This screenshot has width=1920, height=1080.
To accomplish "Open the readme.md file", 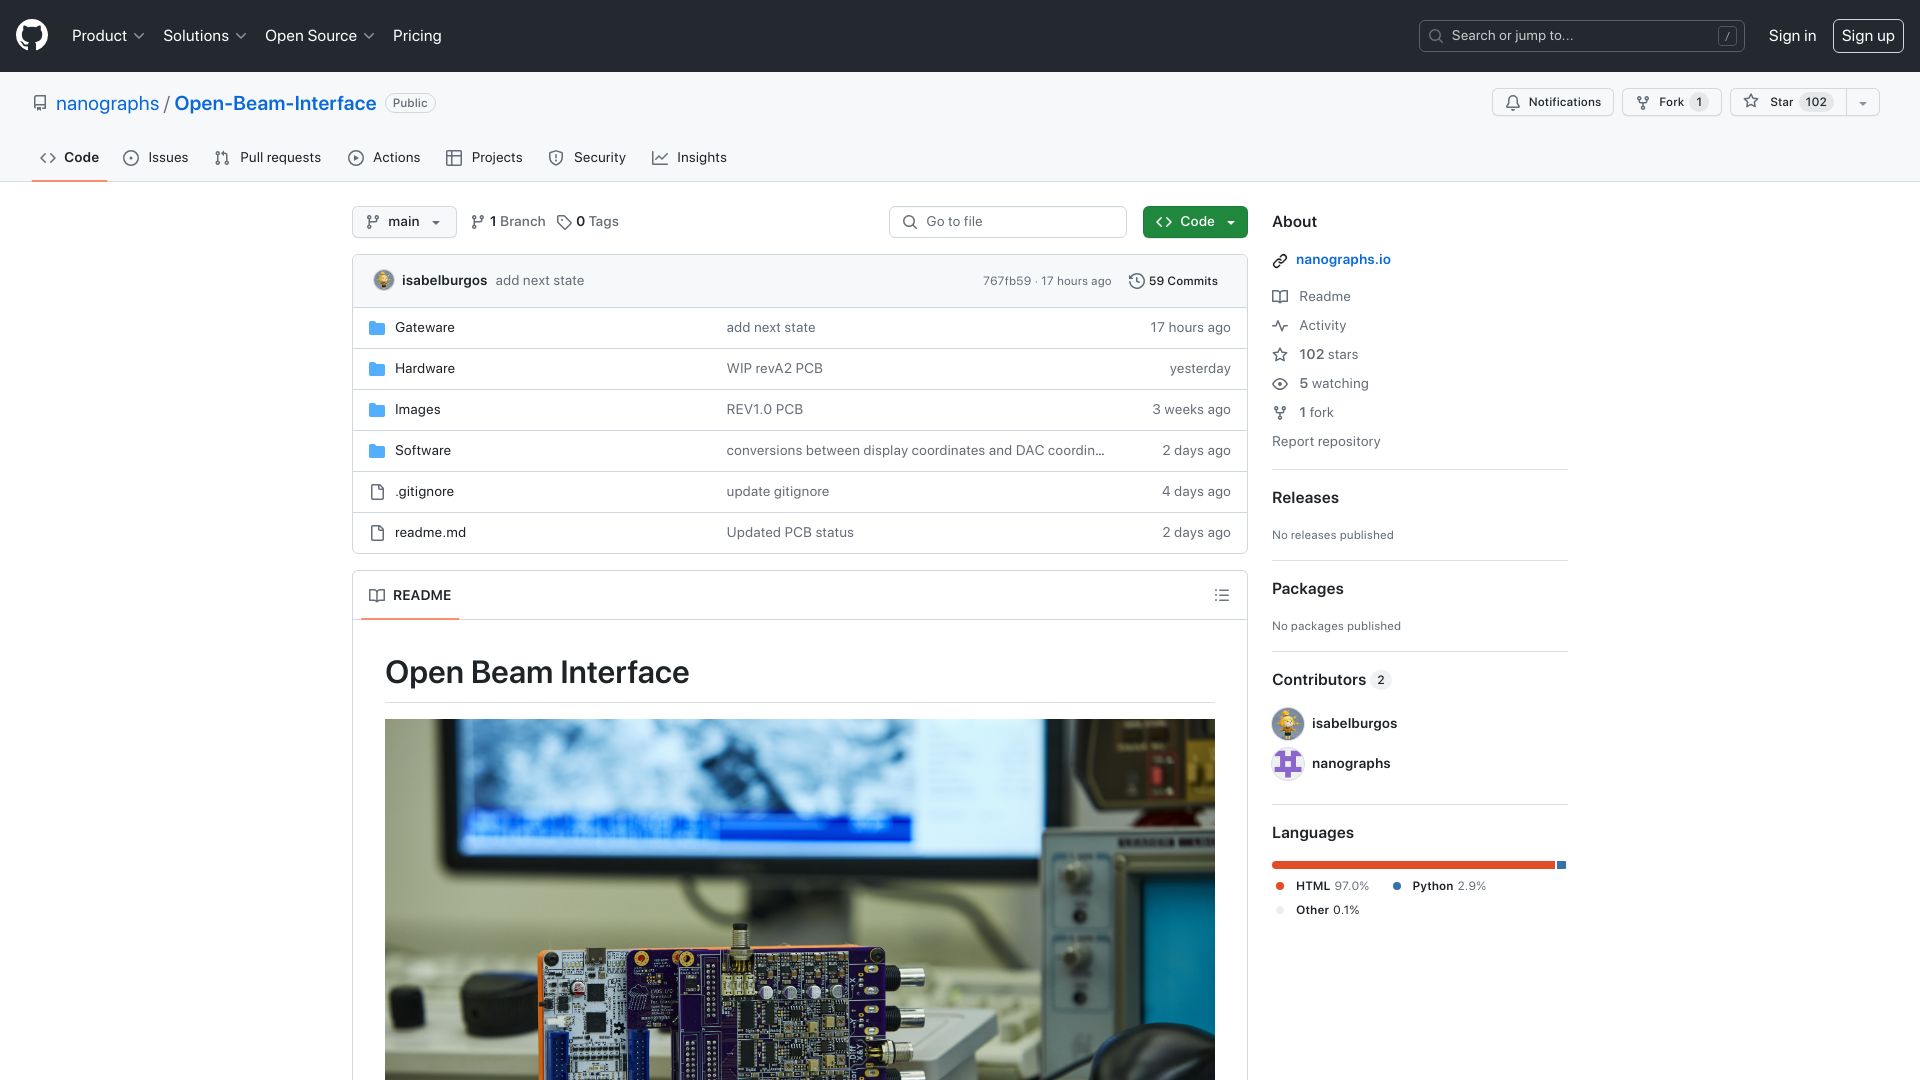I will [430, 533].
